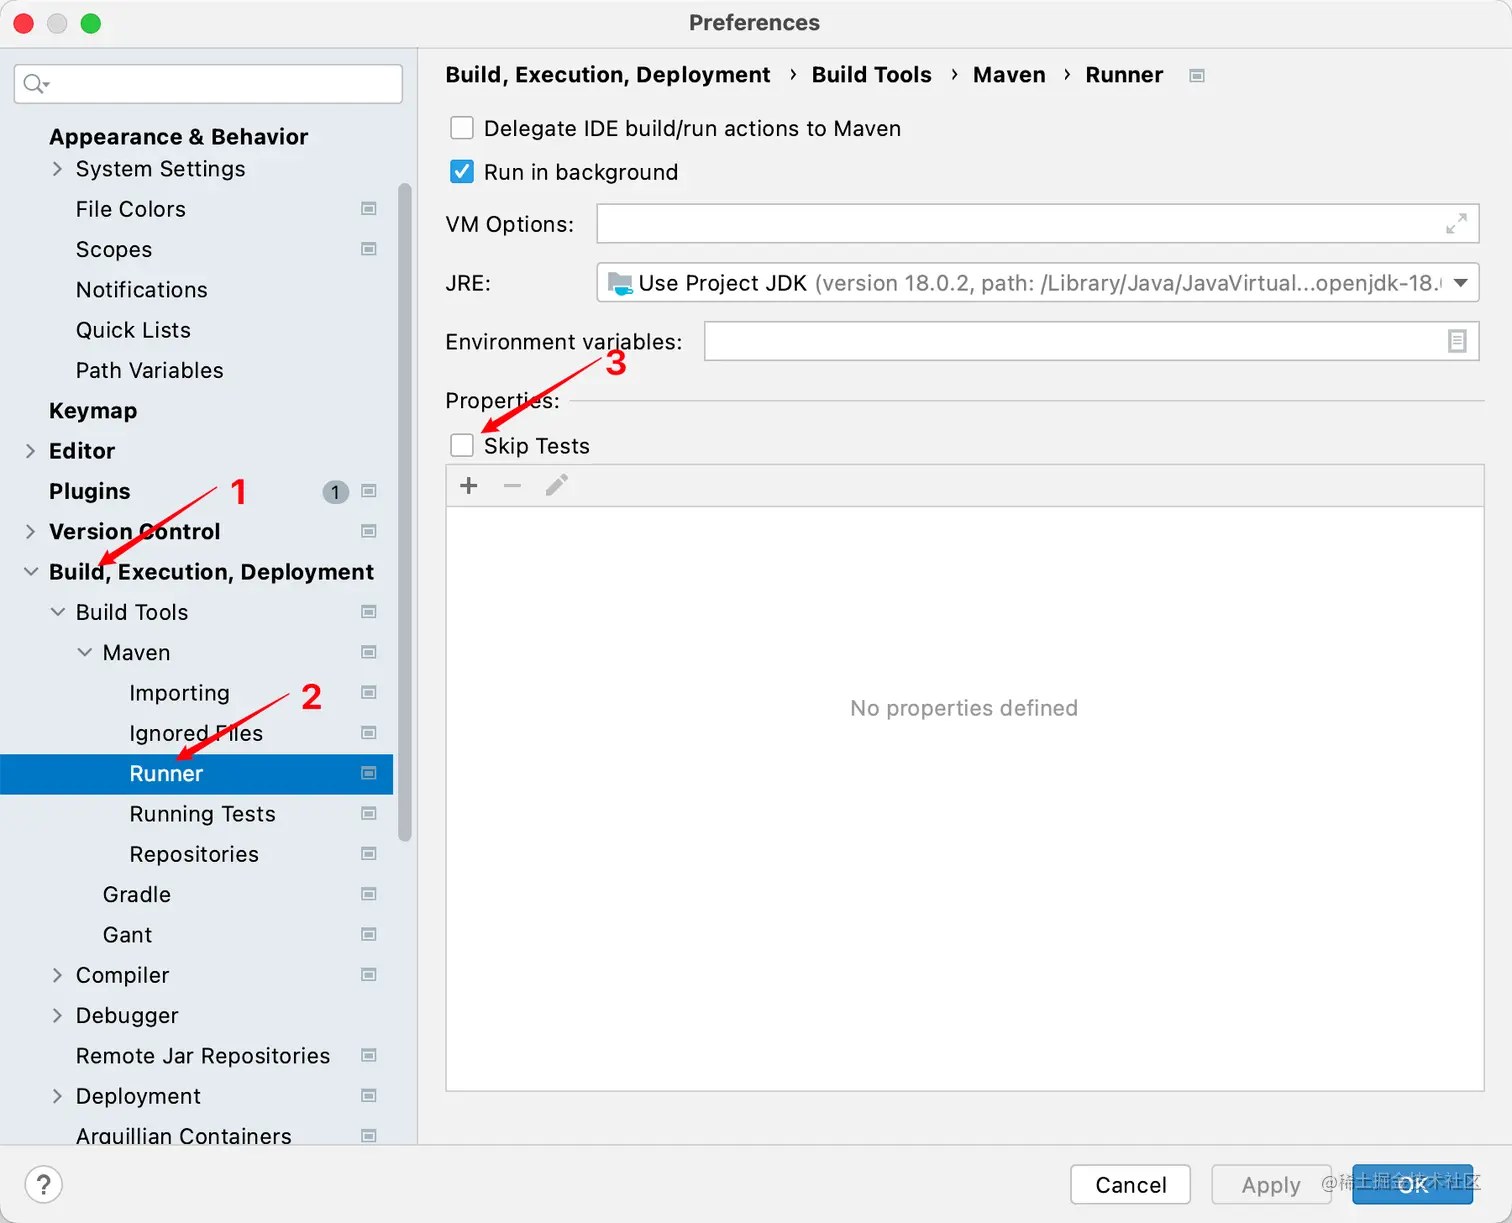The image size is (1512, 1223).
Task: Open Notifications settings page
Action: (x=142, y=290)
